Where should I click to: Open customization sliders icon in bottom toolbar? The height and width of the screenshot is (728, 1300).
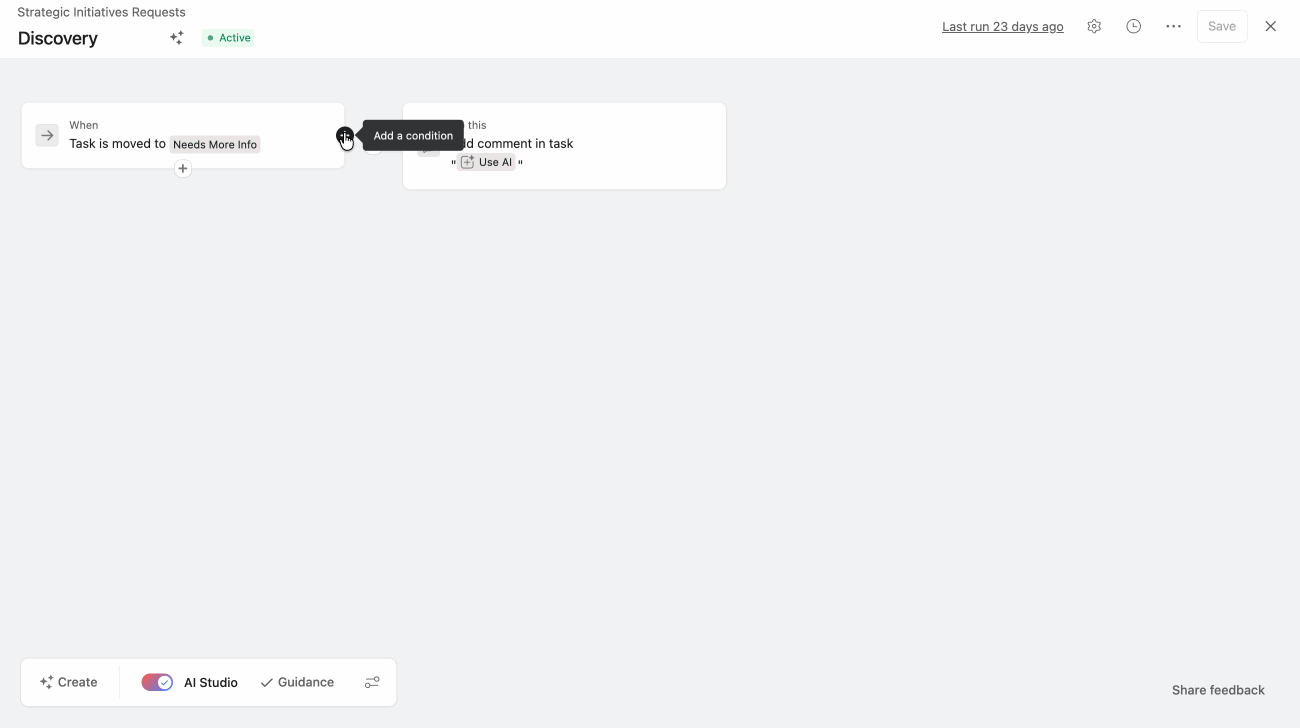tap(372, 682)
